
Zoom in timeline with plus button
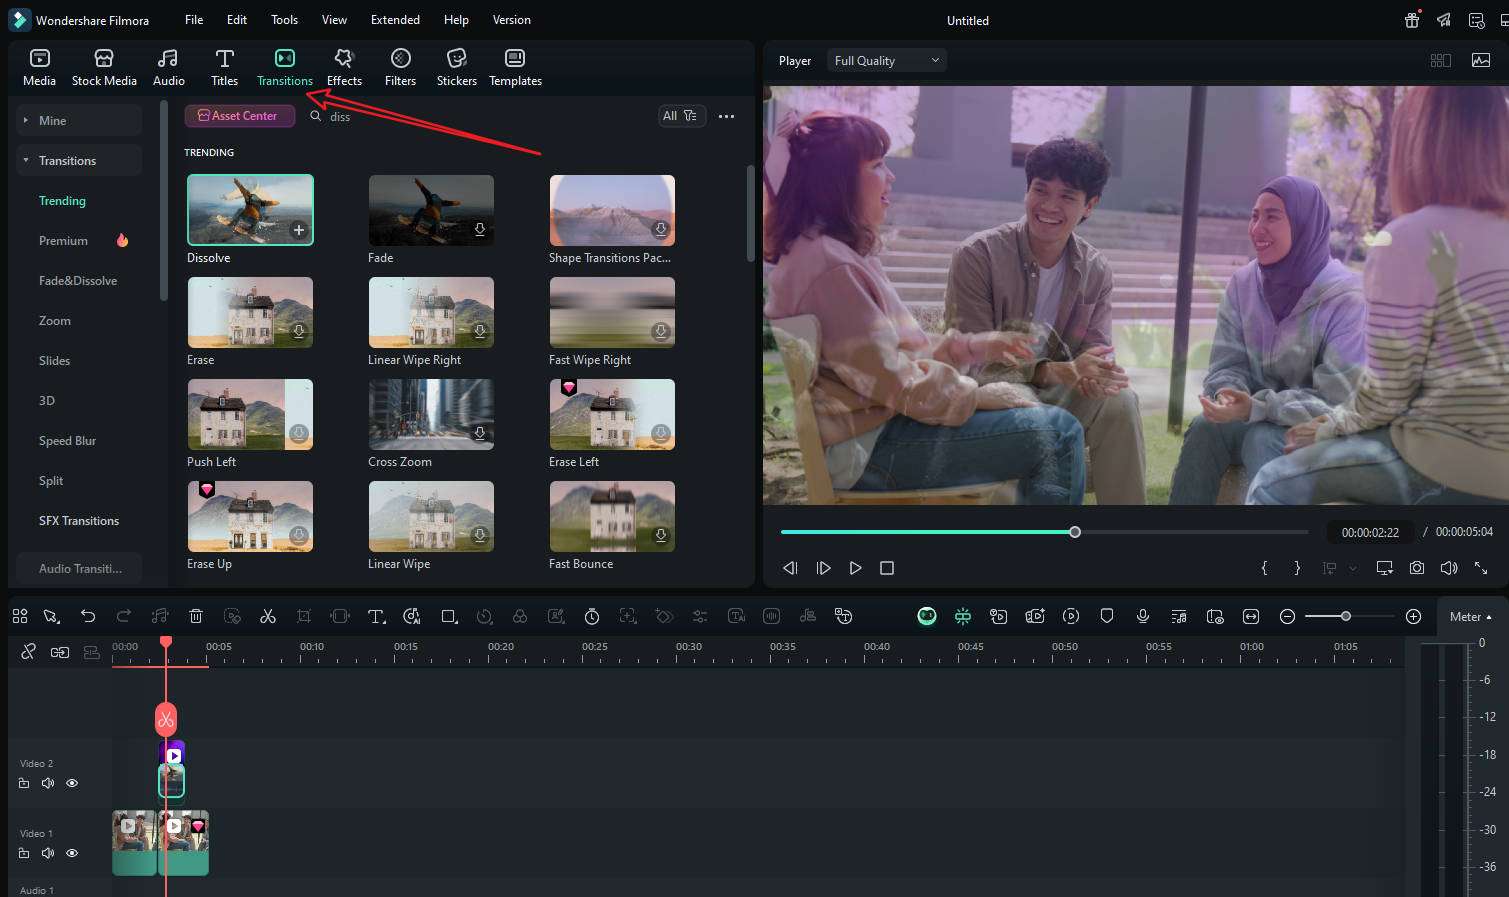1413,616
